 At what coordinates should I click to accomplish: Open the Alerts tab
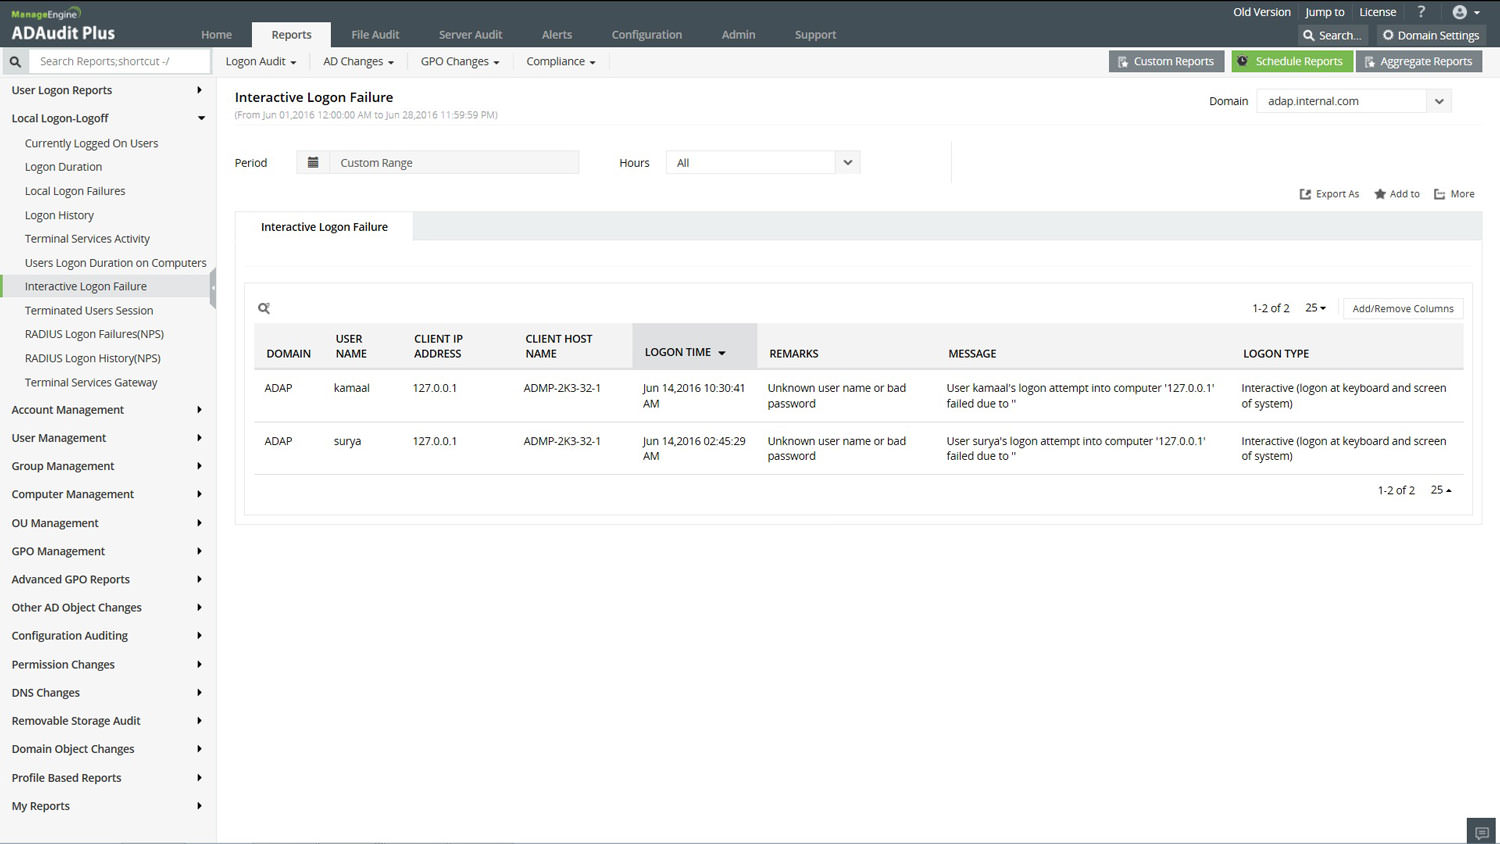click(x=557, y=35)
